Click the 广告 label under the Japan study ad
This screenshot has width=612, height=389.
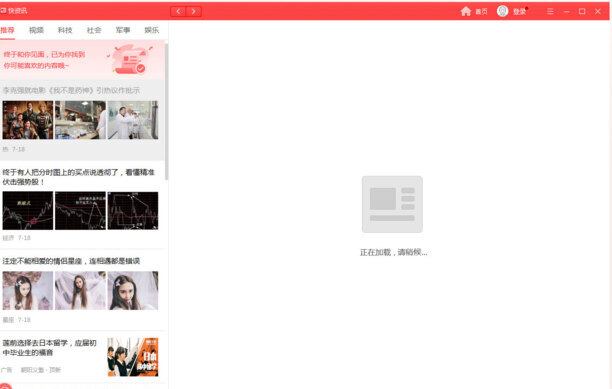(7, 370)
